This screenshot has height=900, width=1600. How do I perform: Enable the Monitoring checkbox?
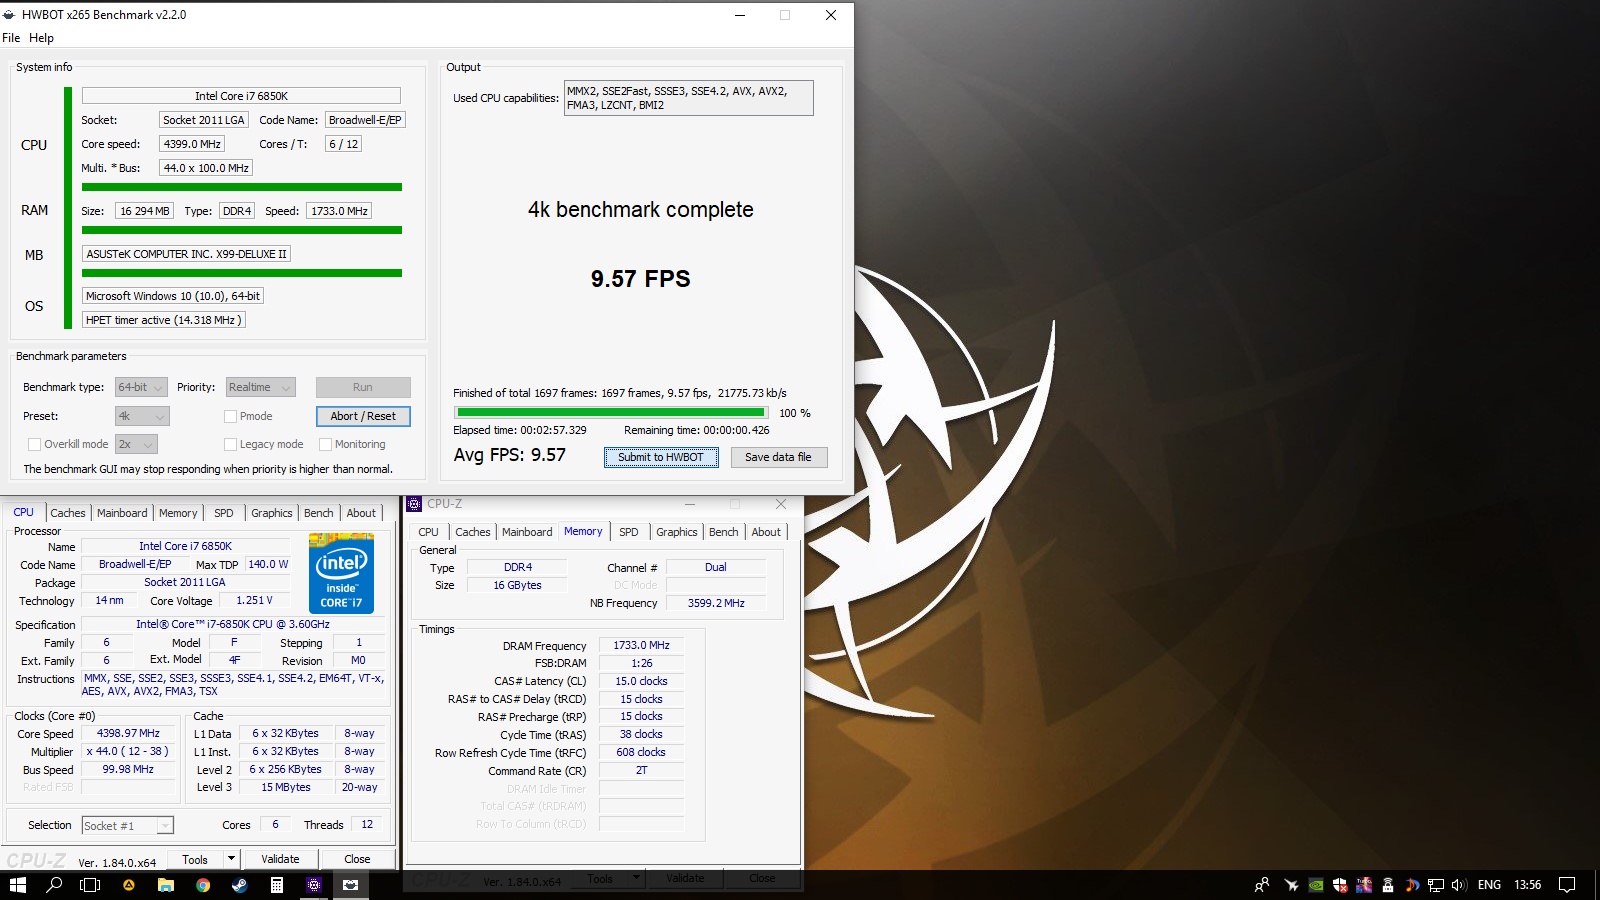(x=325, y=444)
